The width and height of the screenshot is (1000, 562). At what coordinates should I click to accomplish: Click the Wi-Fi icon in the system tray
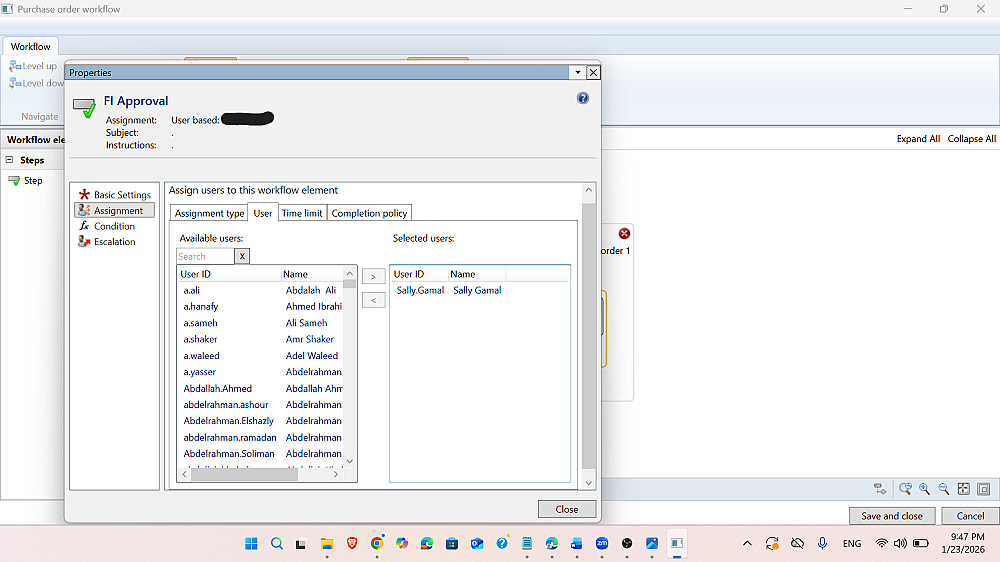point(881,544)
